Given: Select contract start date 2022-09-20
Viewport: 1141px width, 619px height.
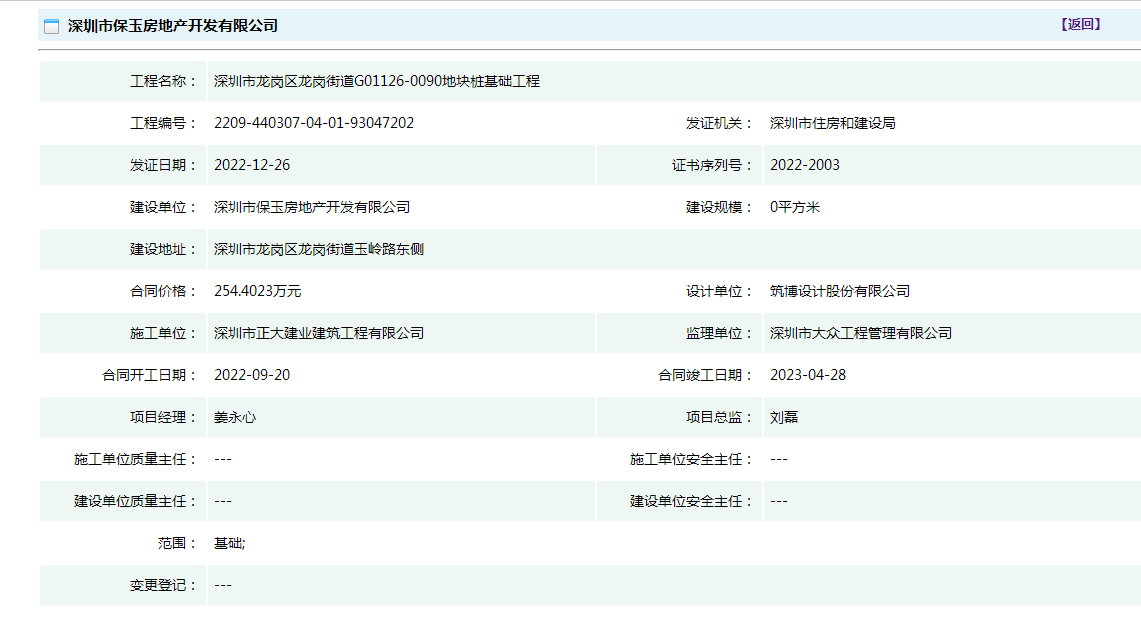Looking at the screenshot, I should pos(252,375).
